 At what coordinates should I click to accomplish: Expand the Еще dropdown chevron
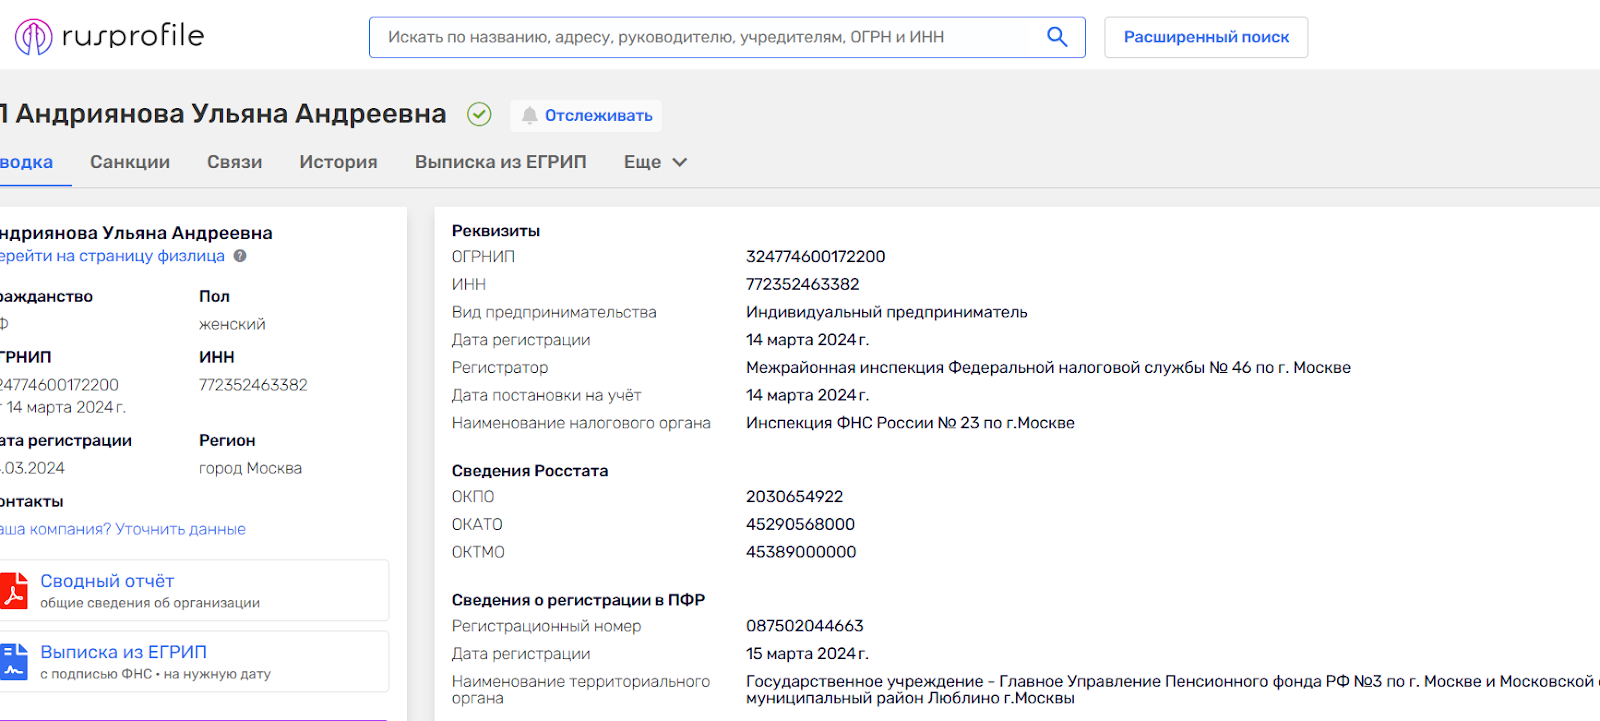click(x=680, y=162)
